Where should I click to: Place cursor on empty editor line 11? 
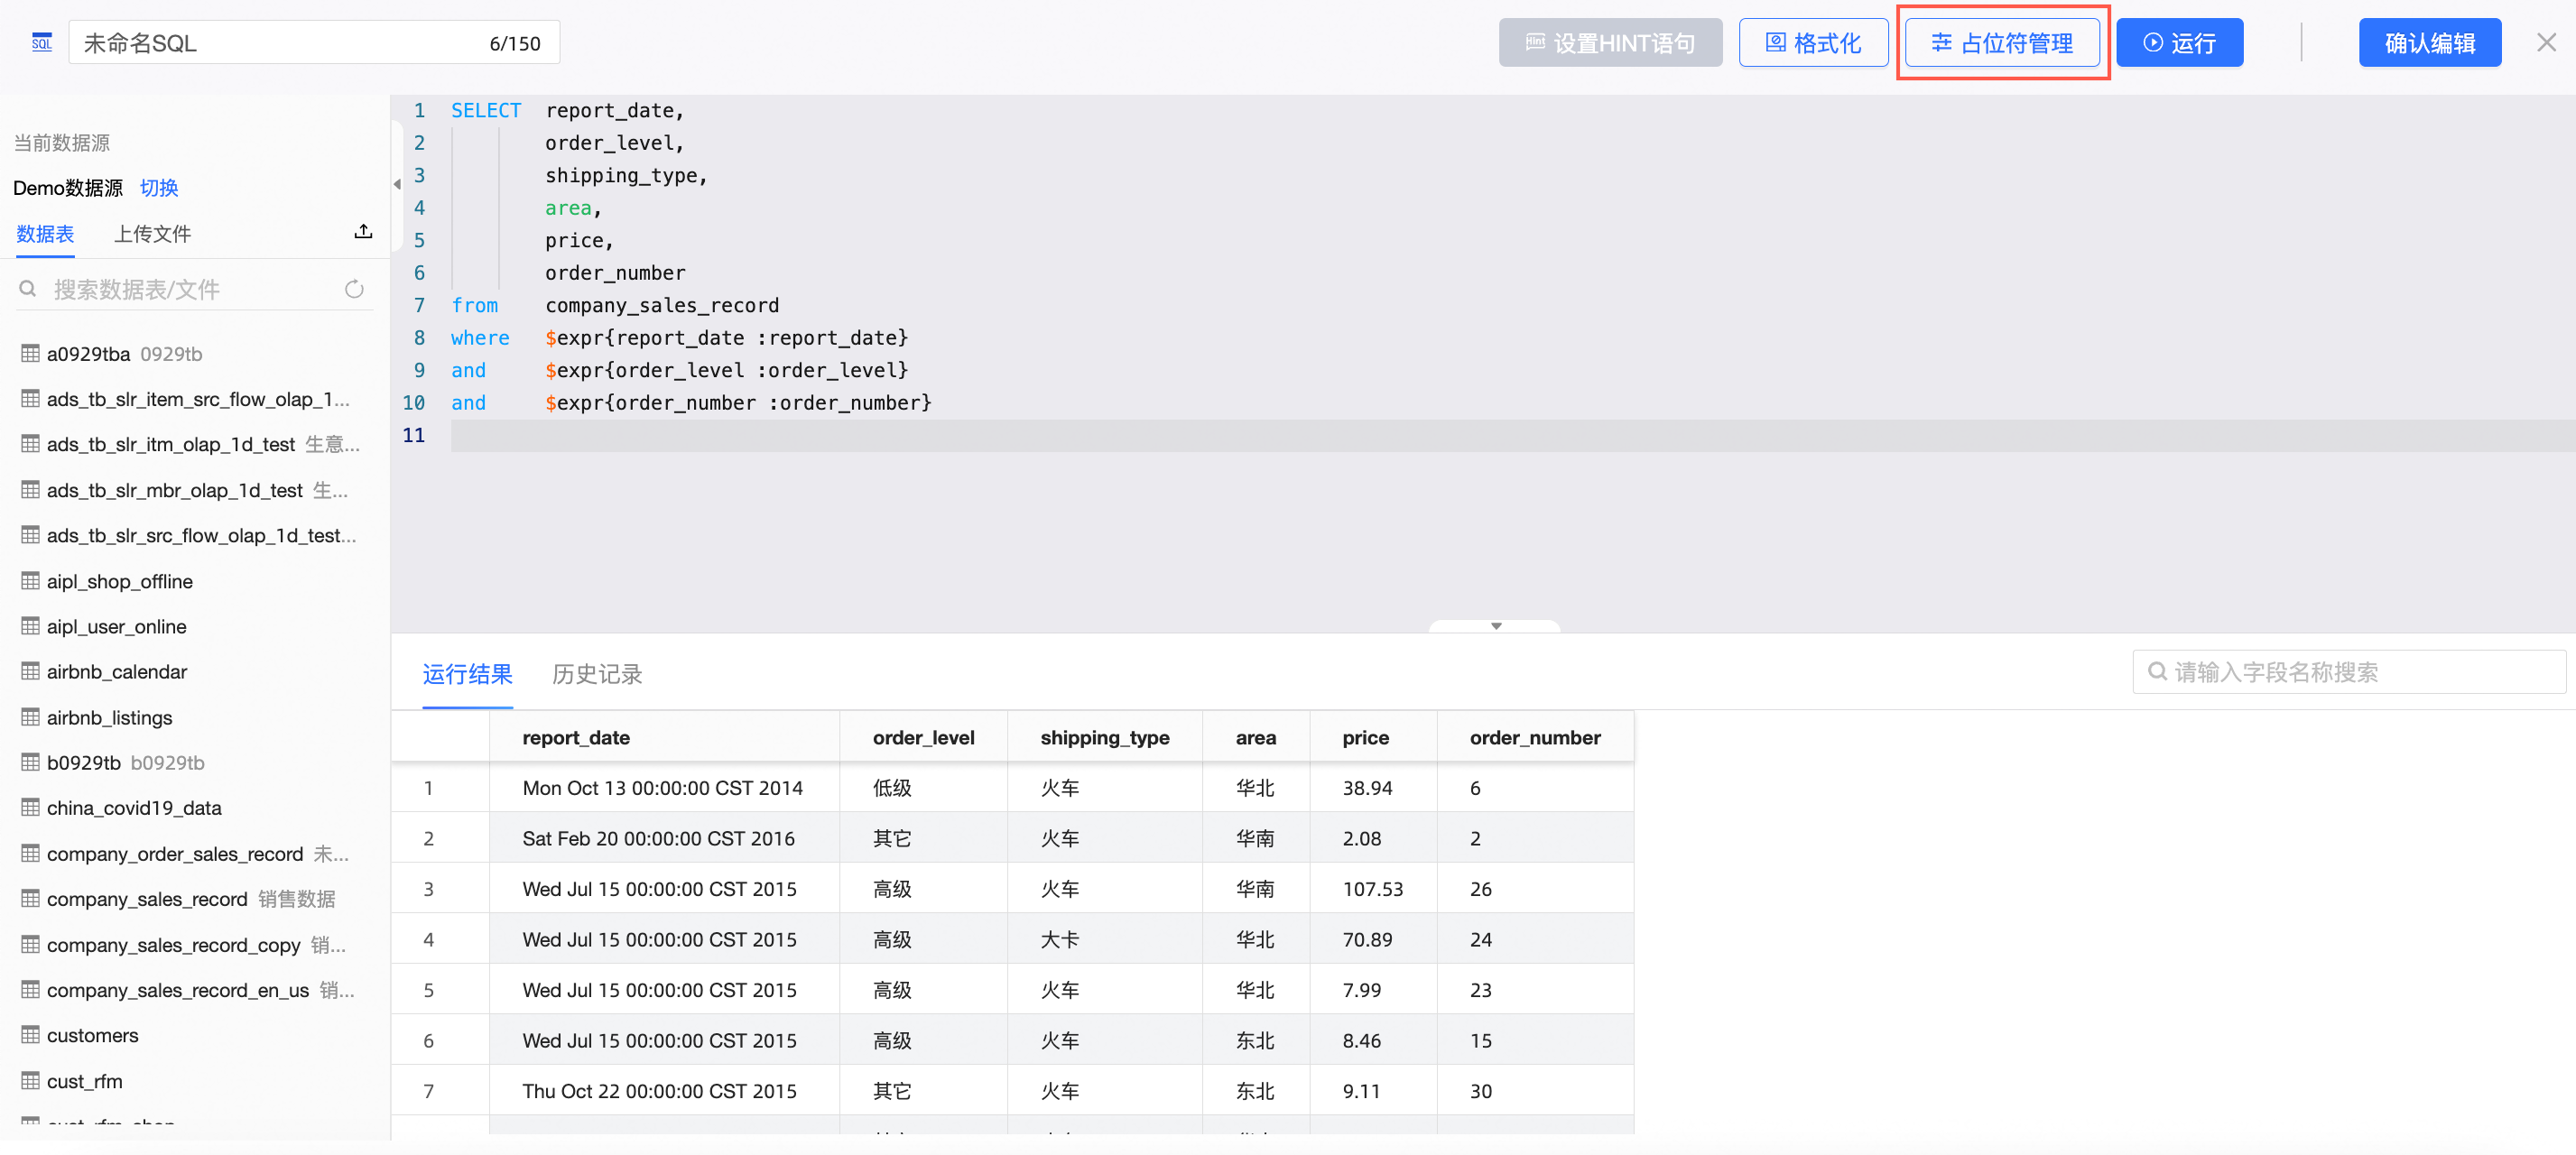pyautogui.click(x=1512, y=435)
